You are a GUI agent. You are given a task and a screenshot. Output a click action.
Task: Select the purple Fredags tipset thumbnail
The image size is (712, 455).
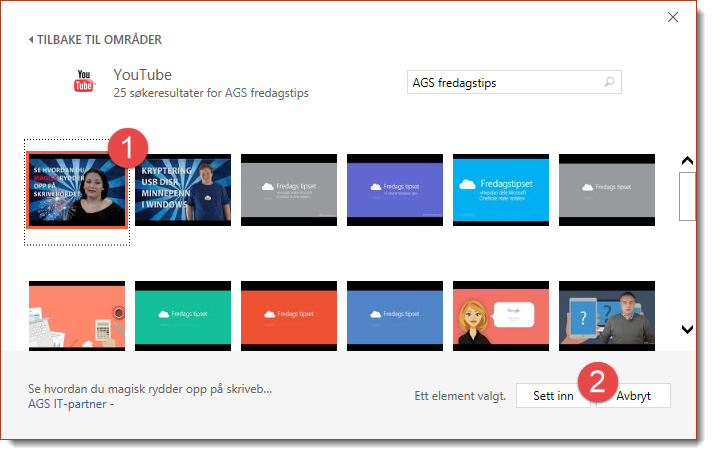(395, 187)
